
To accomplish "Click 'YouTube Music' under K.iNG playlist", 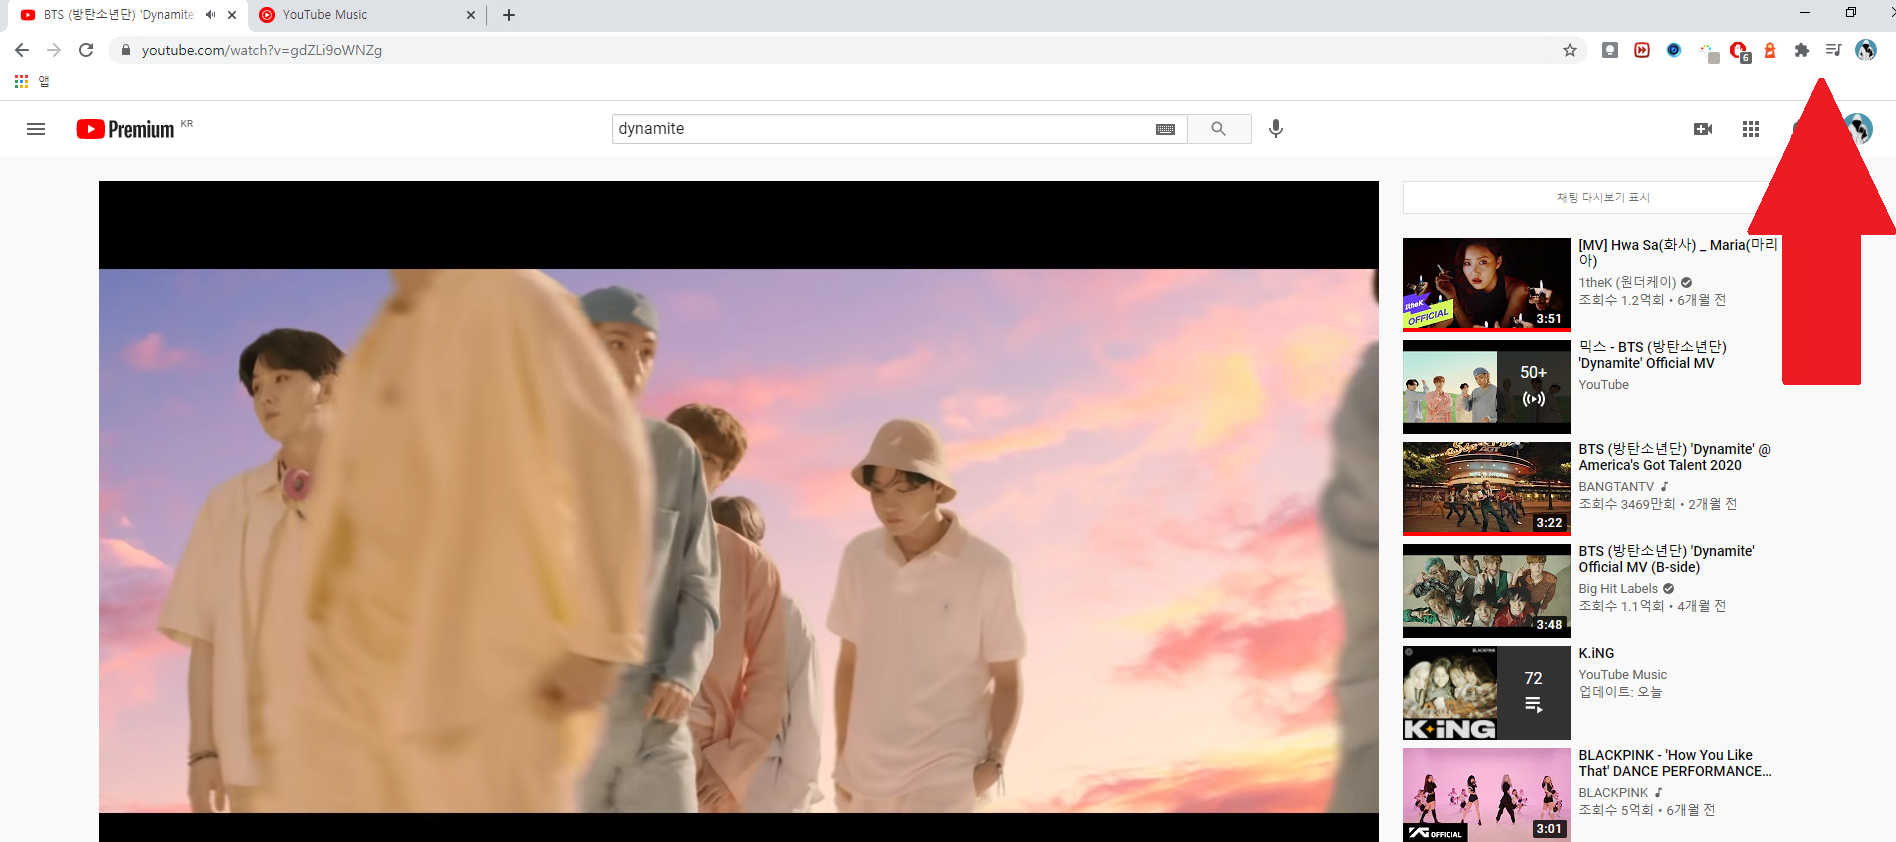I will (1622, 674).
